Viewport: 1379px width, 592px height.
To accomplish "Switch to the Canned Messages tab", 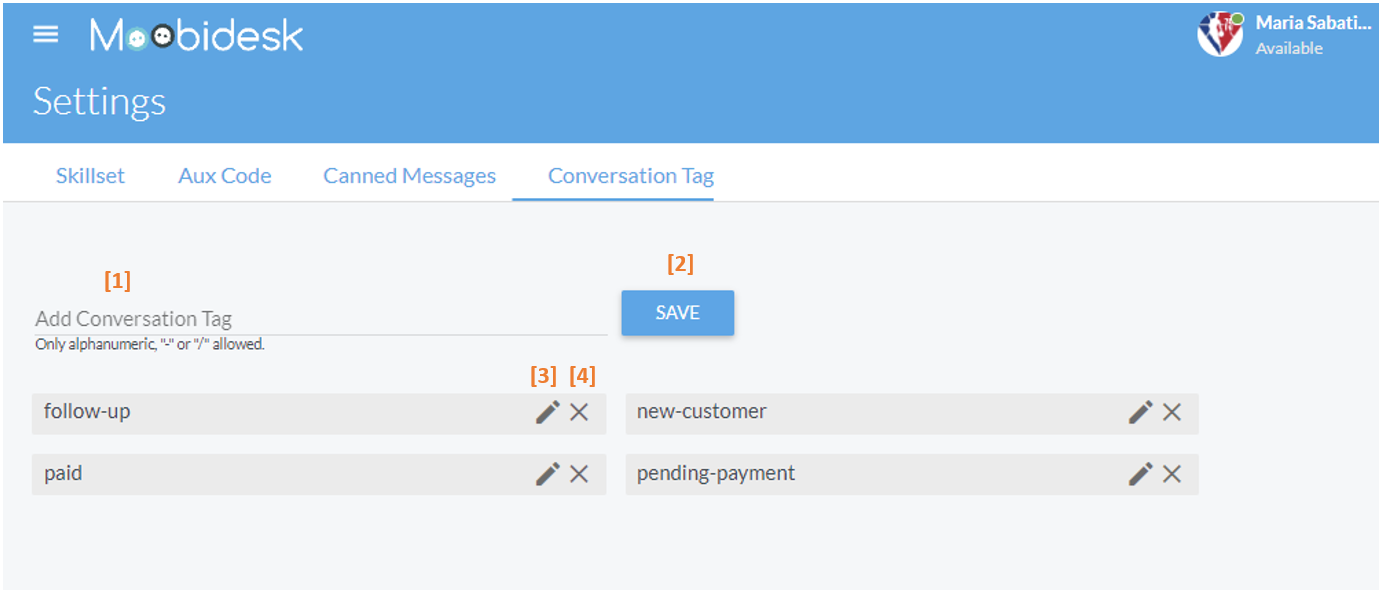I will [409, 175].
